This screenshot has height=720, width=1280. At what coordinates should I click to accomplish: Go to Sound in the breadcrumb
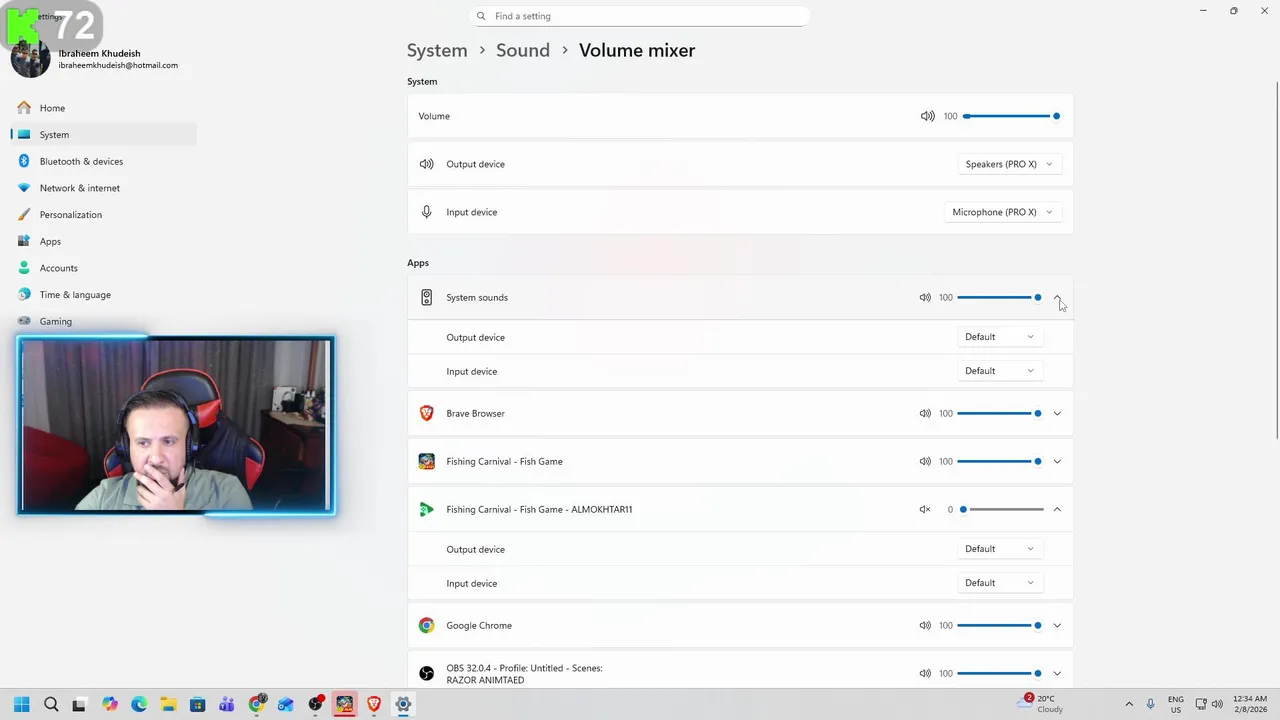coord(523,50)
